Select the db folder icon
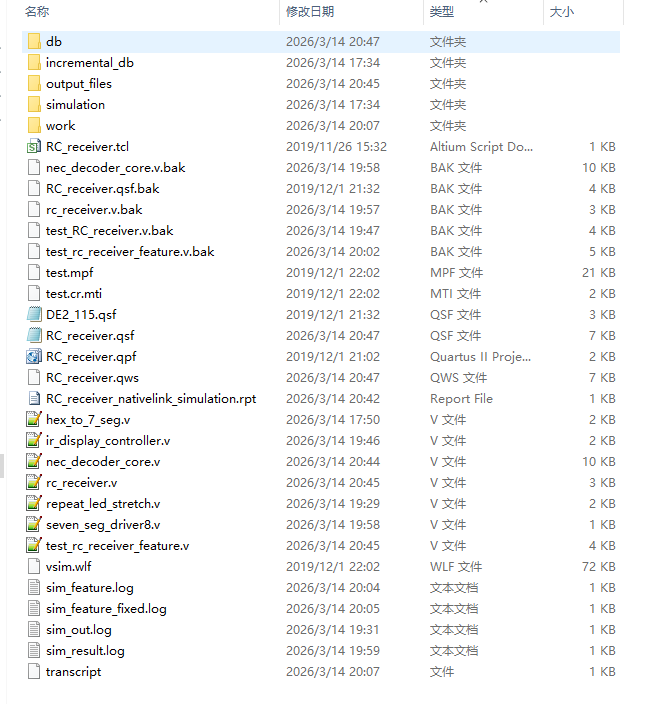659x704 pixels. (34, 41)
